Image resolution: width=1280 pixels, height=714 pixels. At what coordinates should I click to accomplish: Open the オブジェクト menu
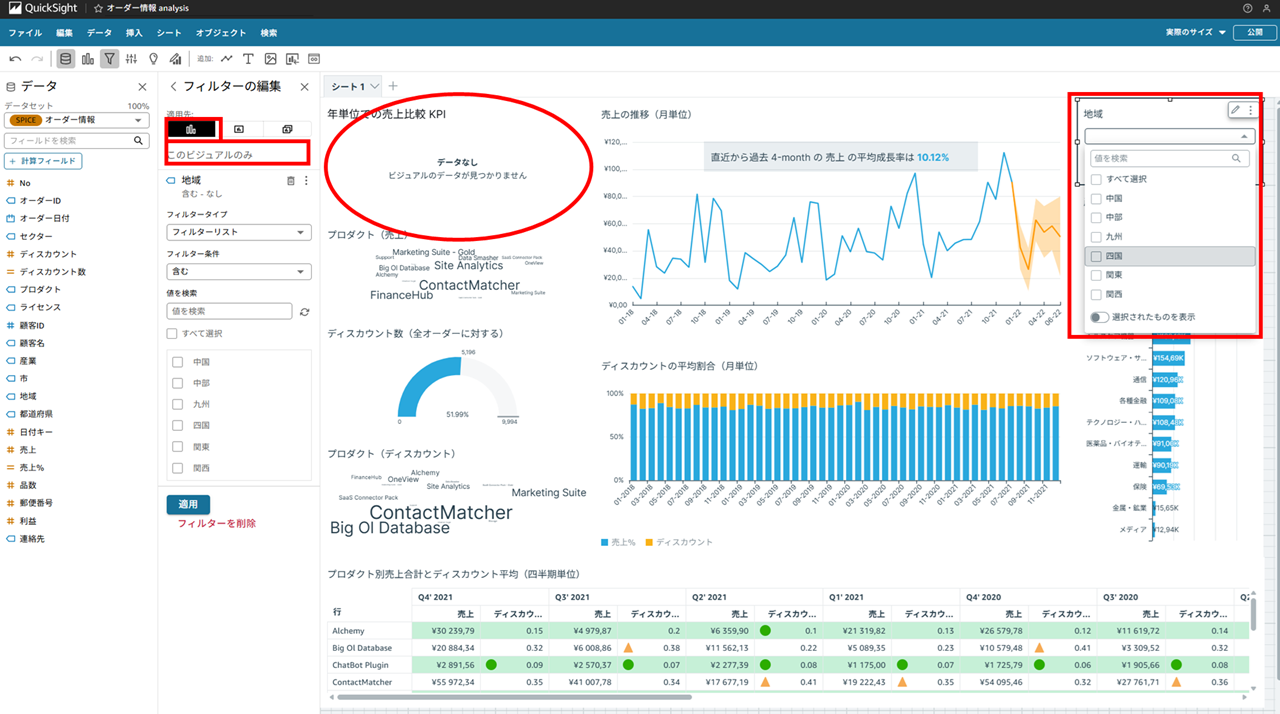tap(221, 33)
